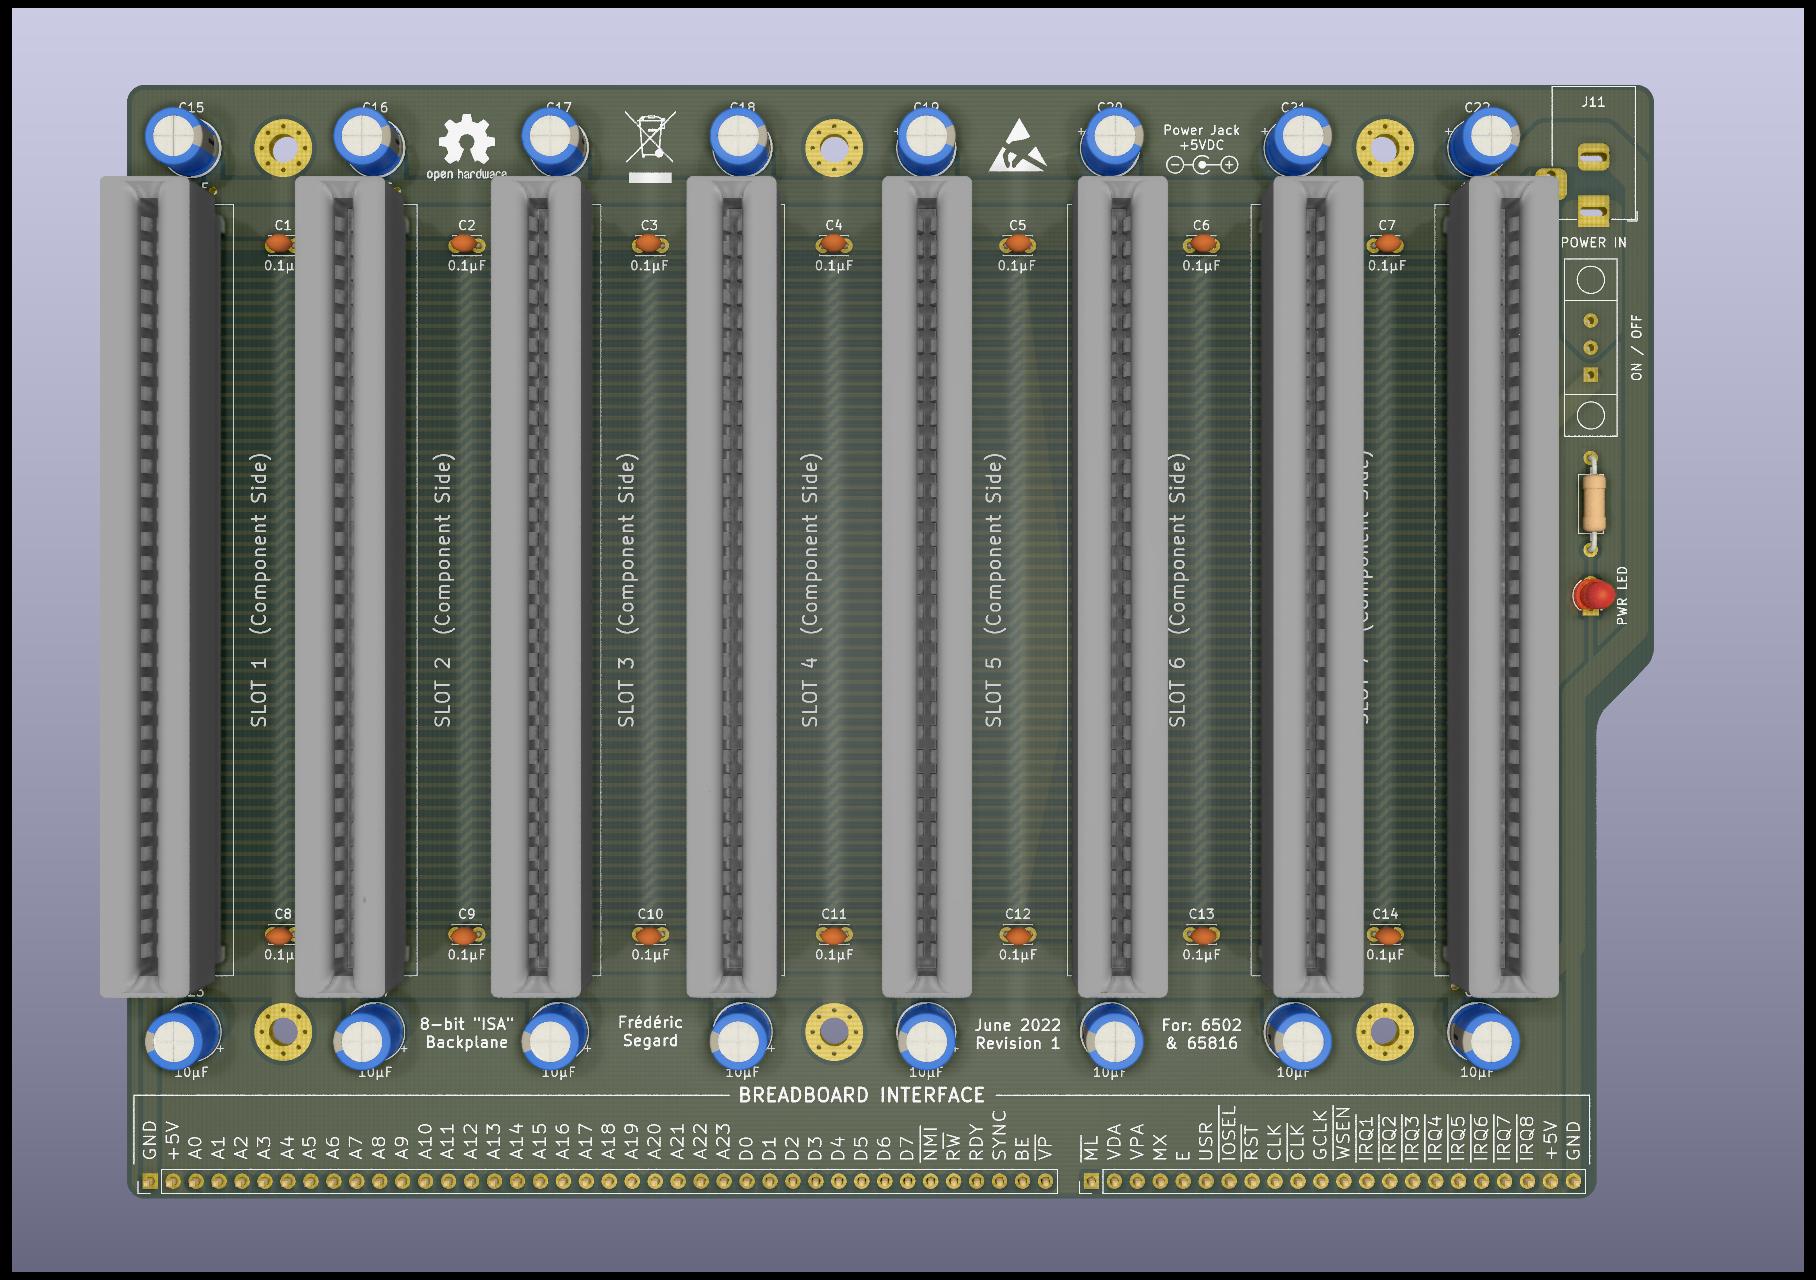The image size is (1816, 1280).
Task: Click the orange C1 0.1µF capacitor
Action: 280,244
